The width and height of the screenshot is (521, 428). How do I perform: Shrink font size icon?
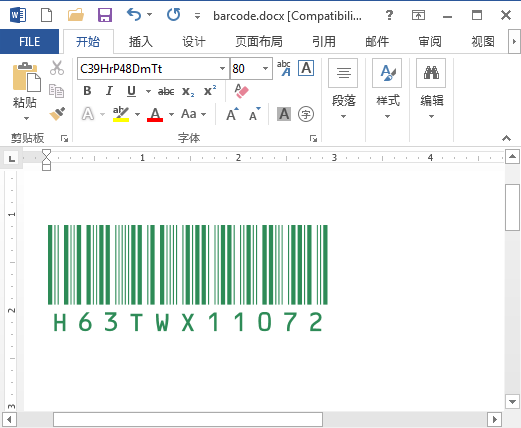[x=255, y=114]
